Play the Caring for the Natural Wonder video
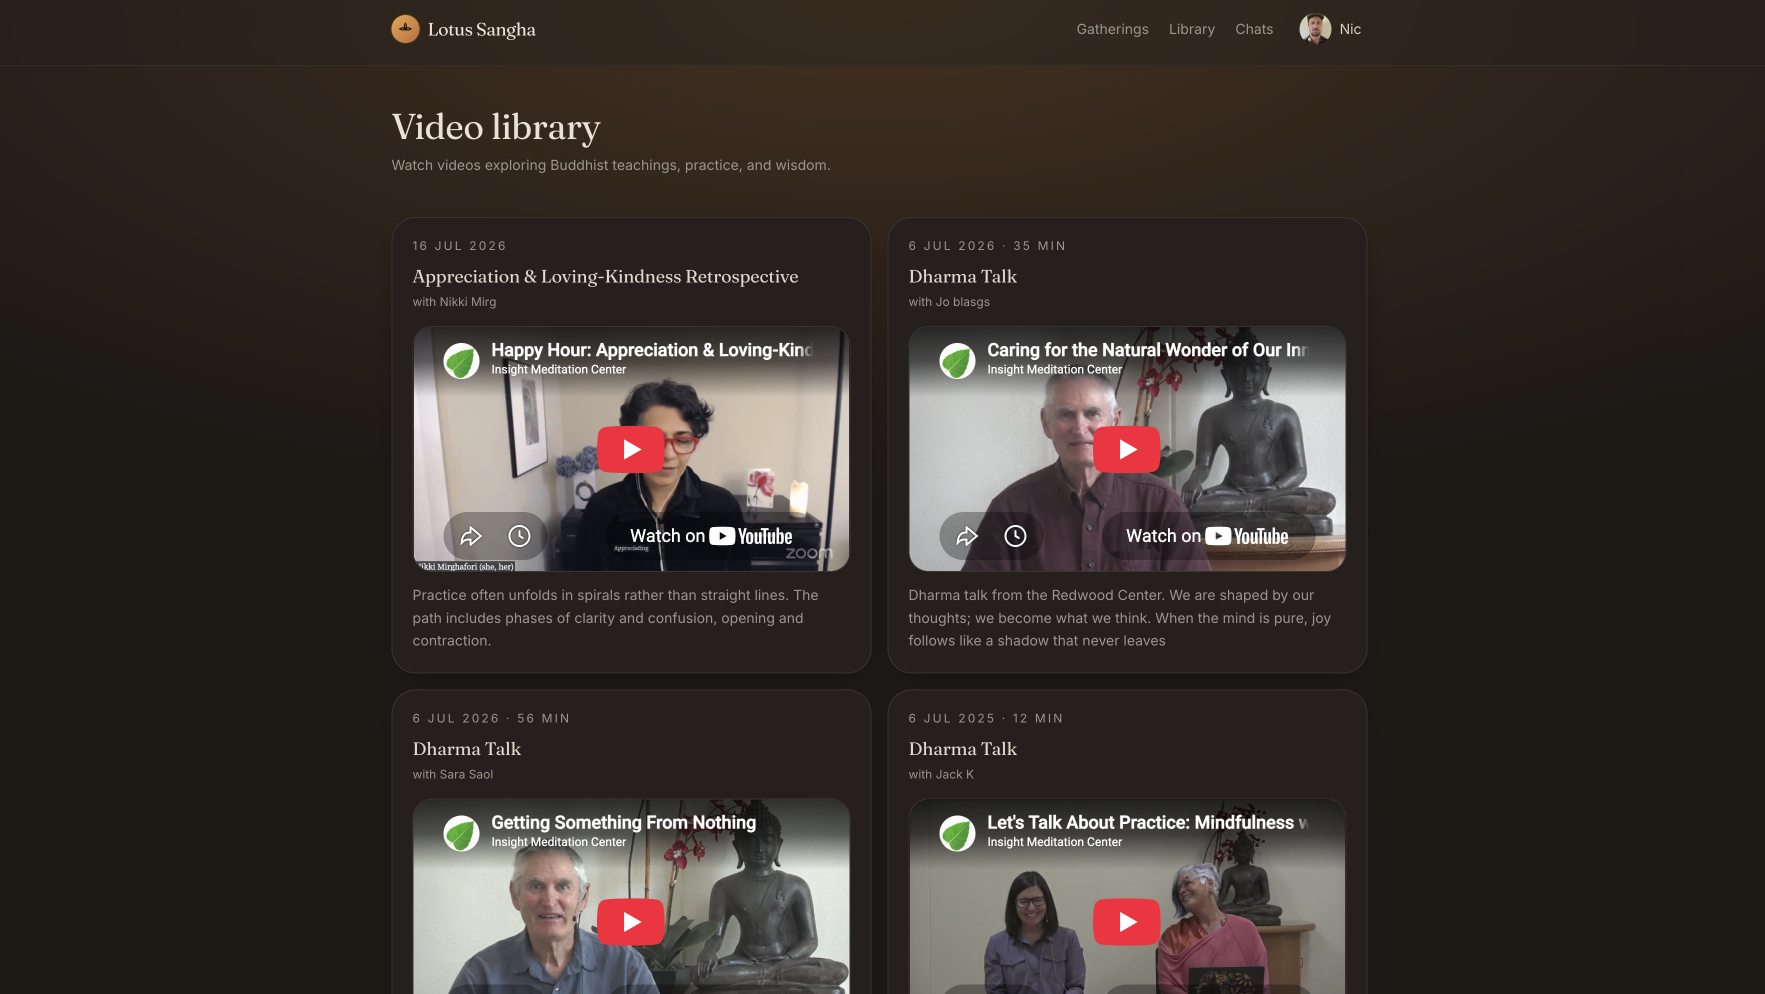 pos(1127,450)
